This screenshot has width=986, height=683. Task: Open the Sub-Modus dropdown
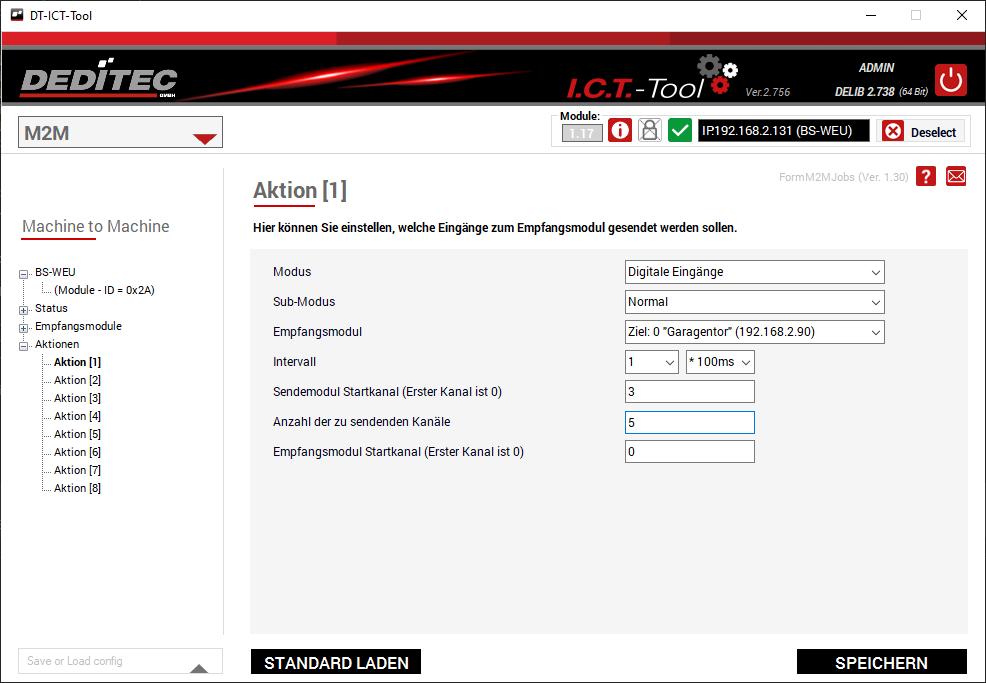754,302
